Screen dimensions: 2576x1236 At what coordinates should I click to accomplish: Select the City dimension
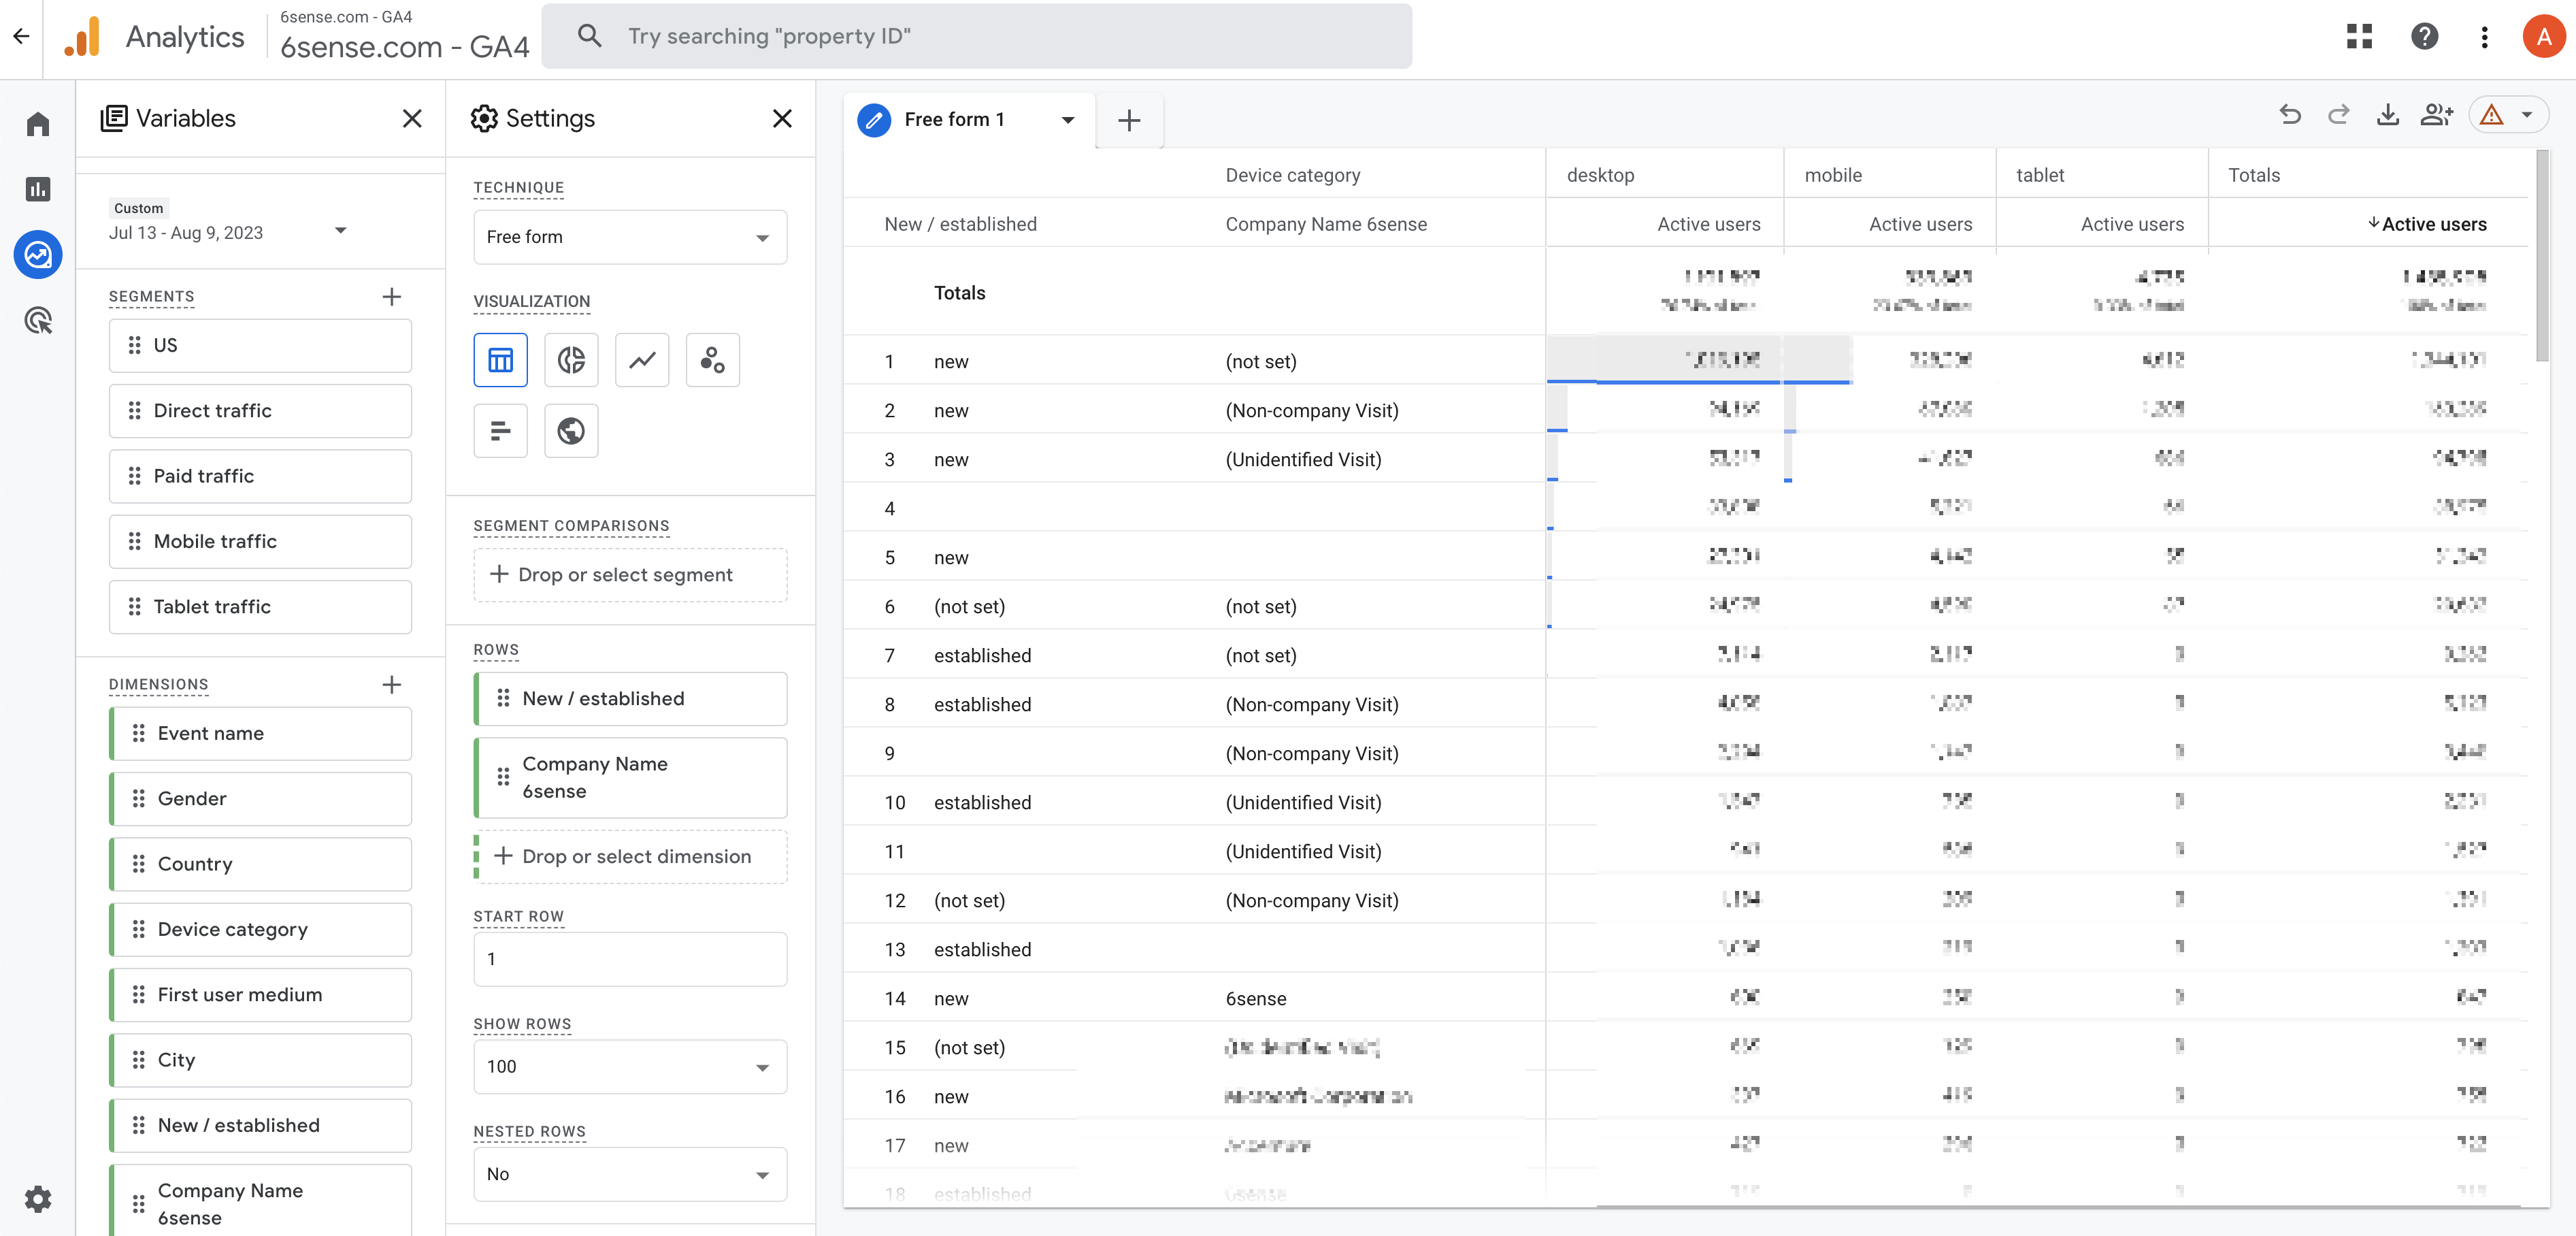(260, 1060)
